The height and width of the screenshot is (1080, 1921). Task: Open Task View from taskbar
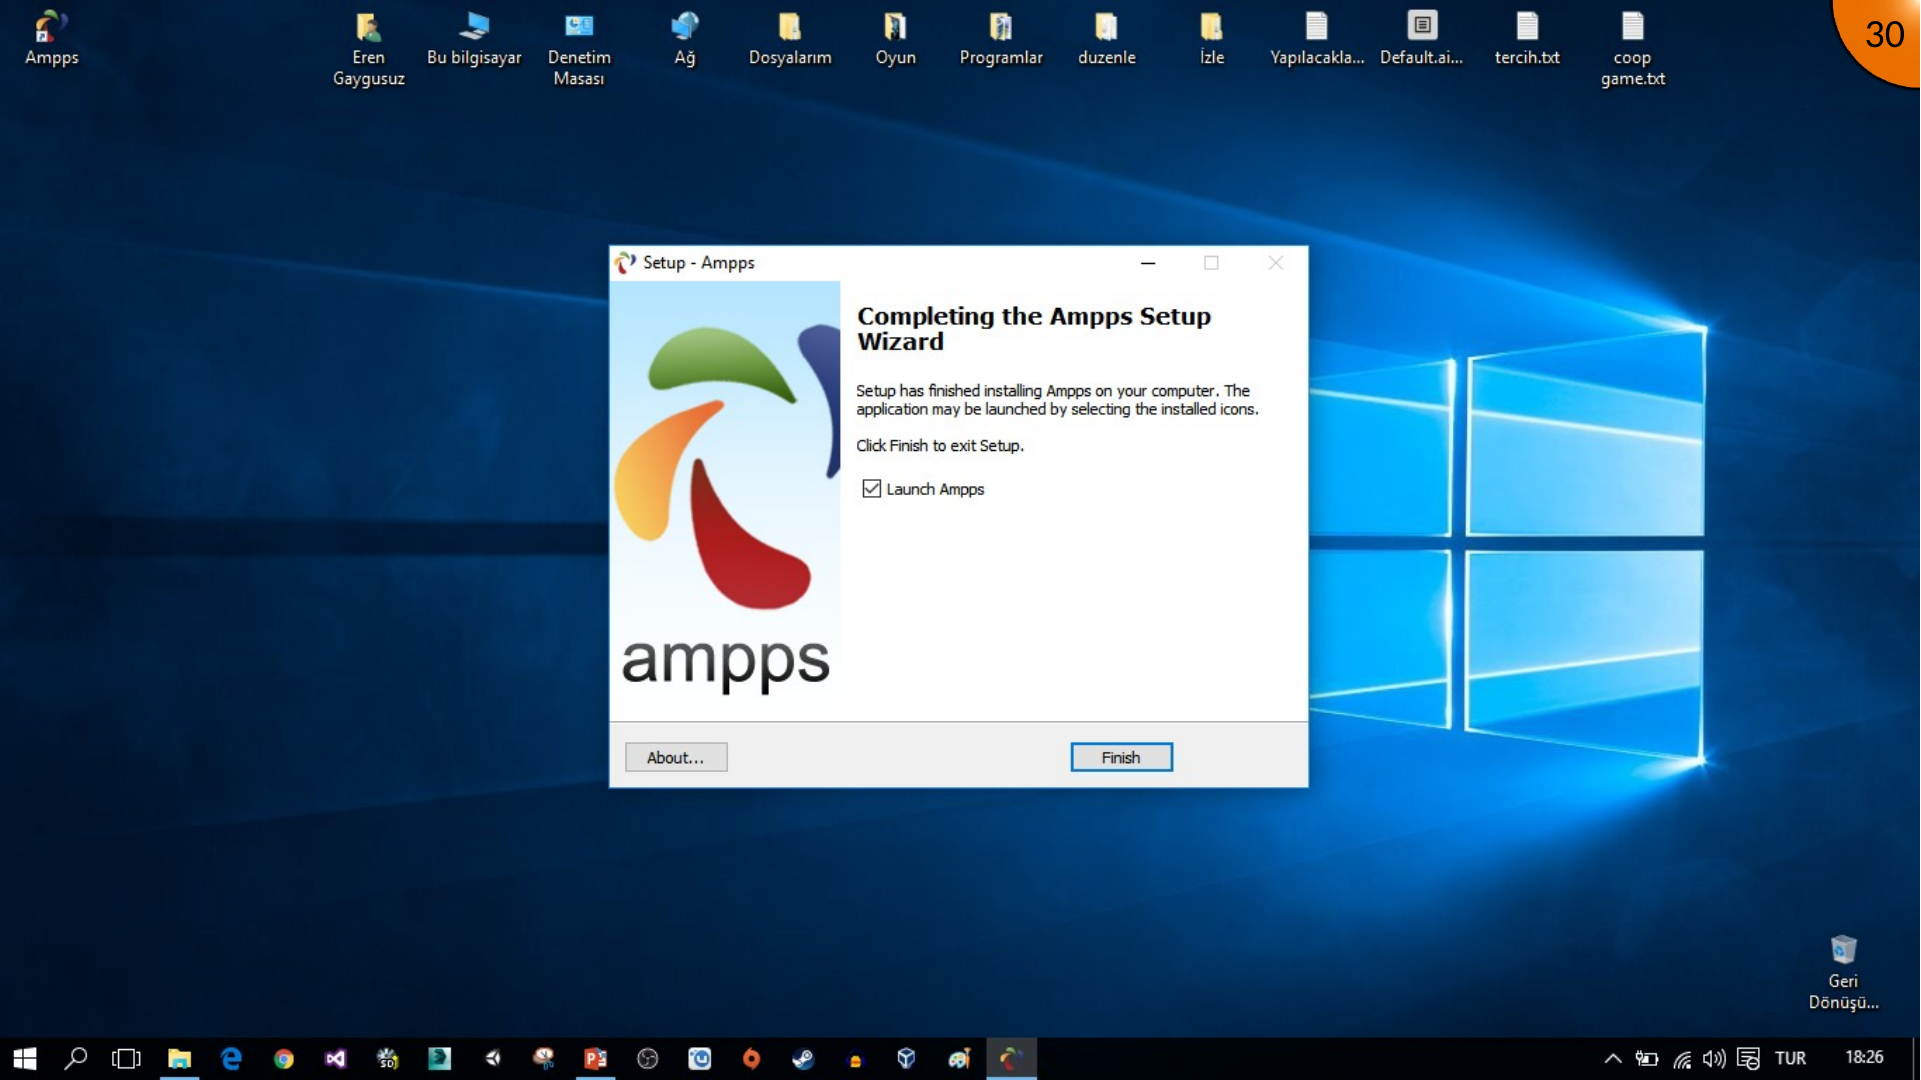[x=127, y=1059]
